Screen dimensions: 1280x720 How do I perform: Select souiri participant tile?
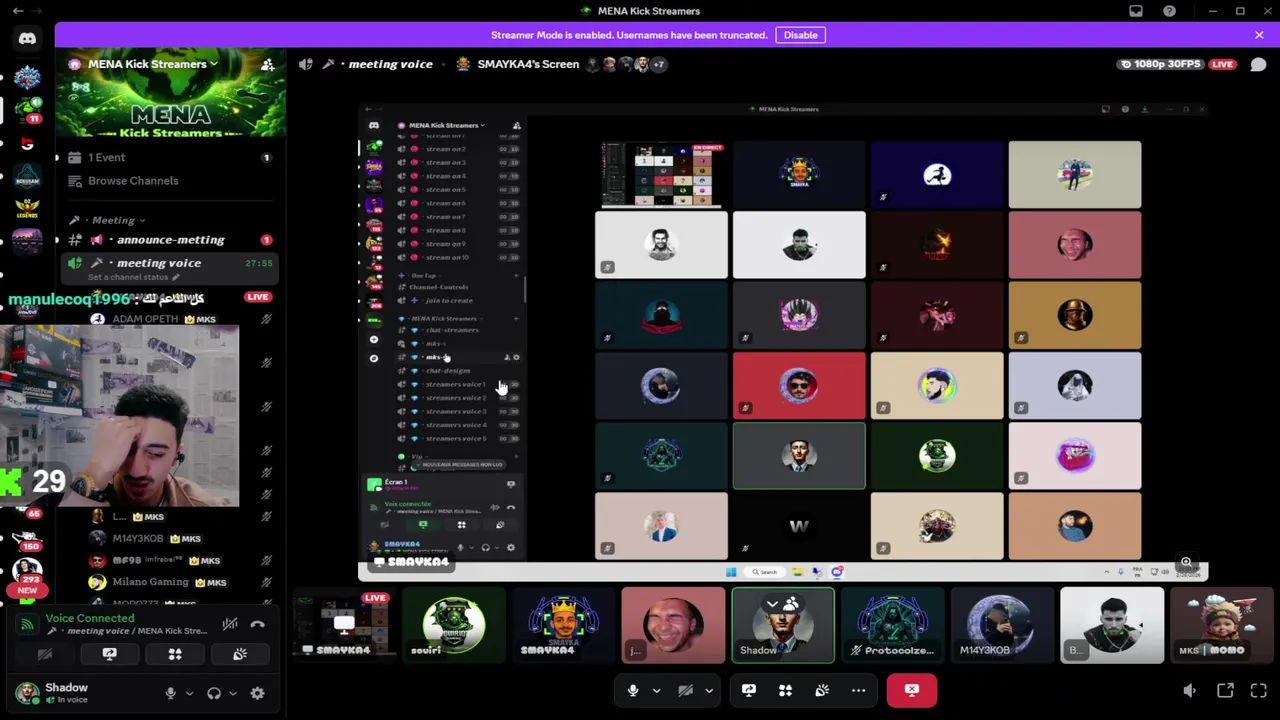point(453,626)
